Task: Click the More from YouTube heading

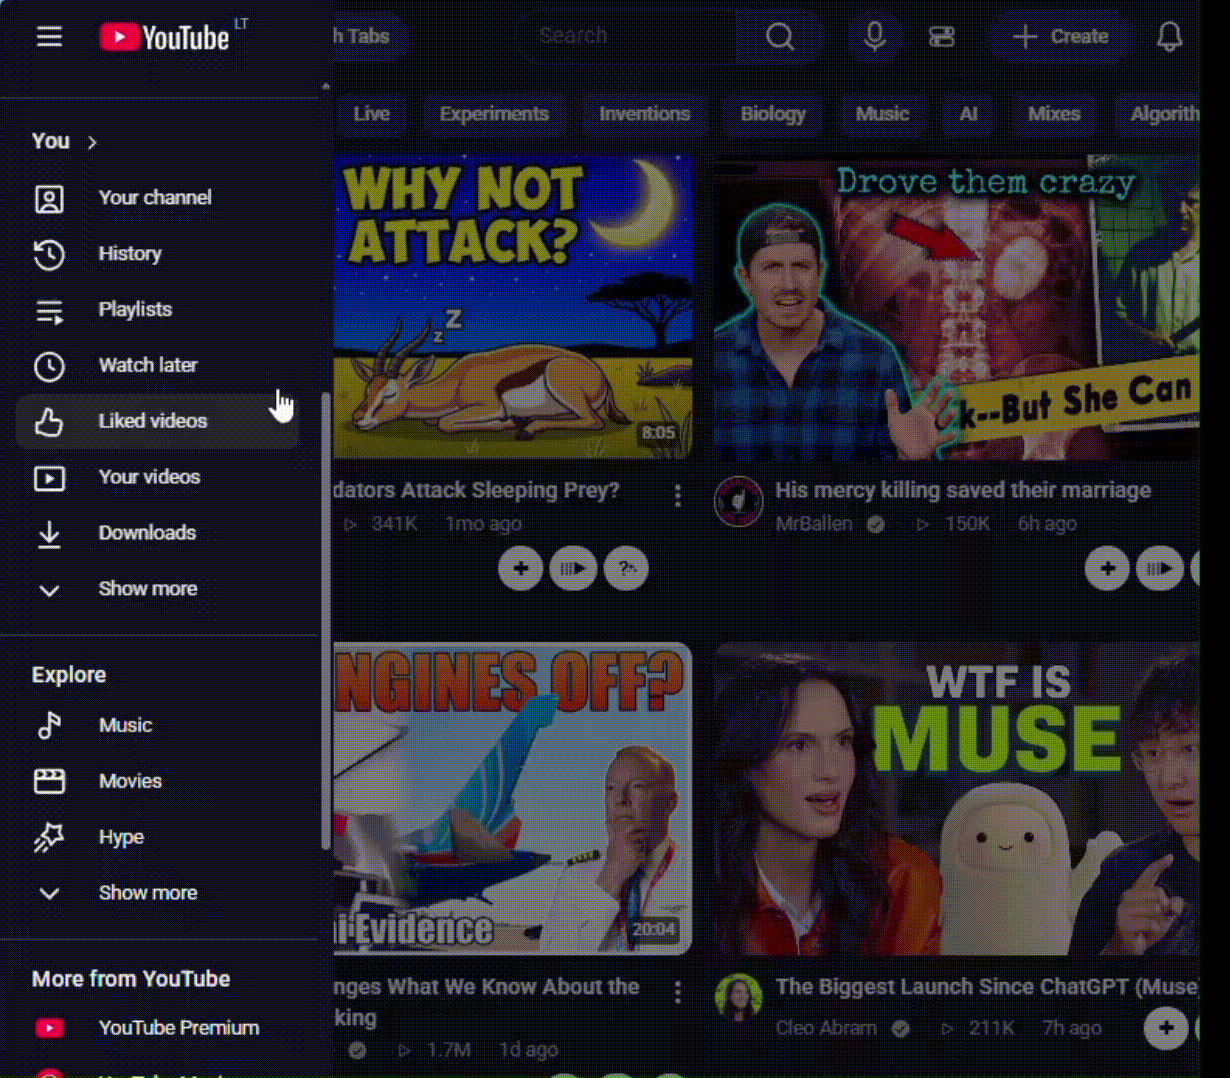Action: [x=131, y=979]
